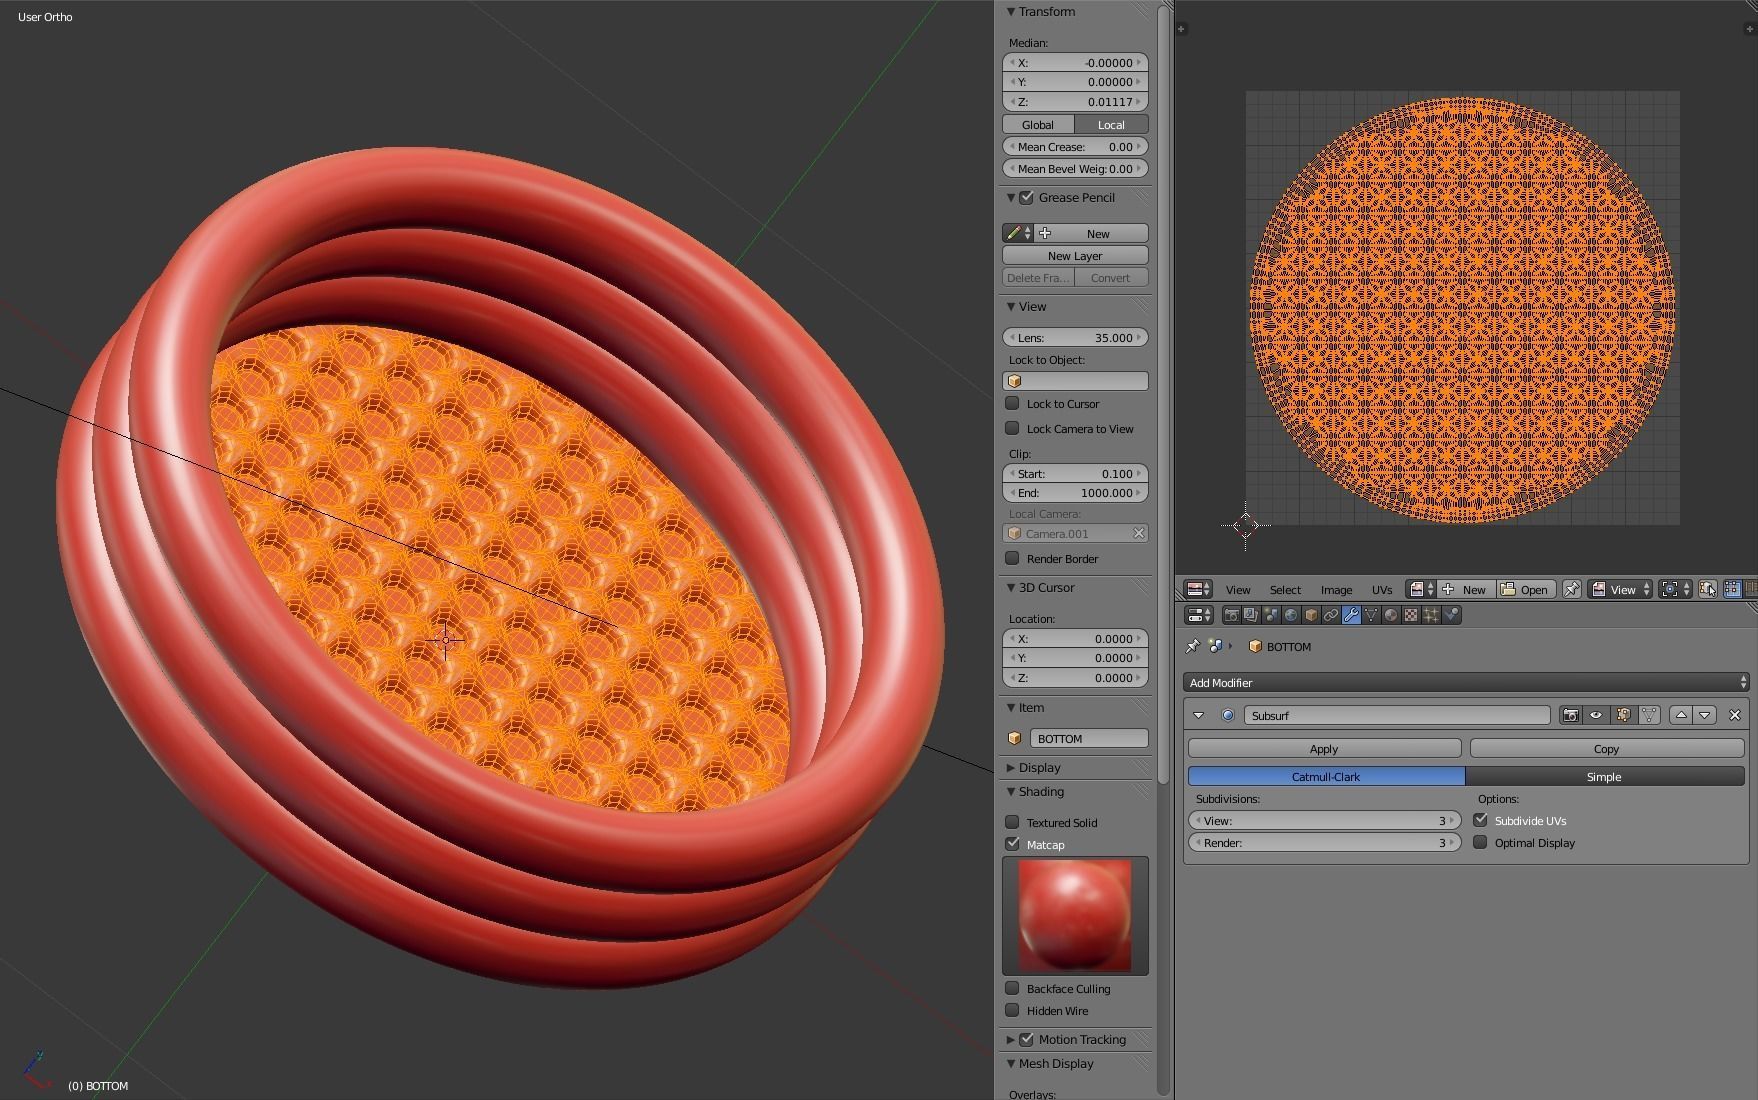Enable Lock to Cursor checkbox
The width and height of the screenshot is (1758, 1100).
1012,403
